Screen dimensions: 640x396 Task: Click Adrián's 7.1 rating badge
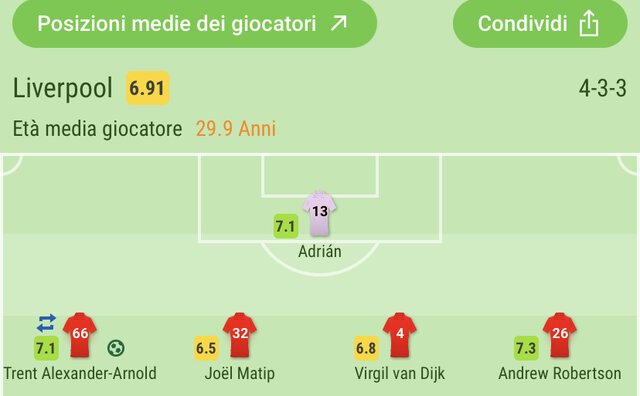click(x=286, y=226)
